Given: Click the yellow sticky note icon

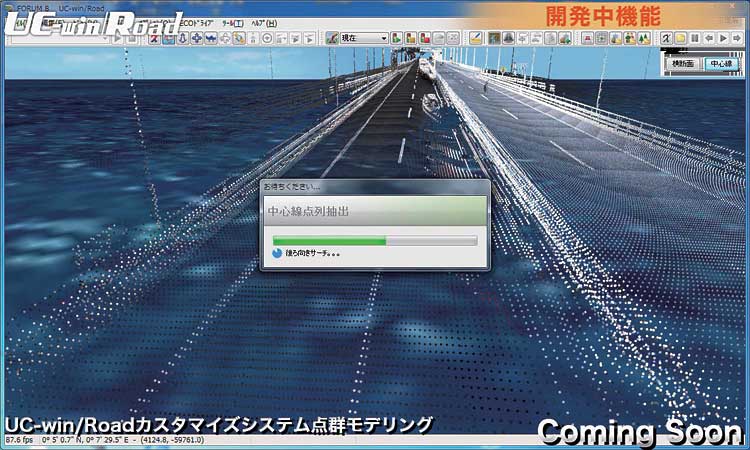Looking at the screenshot, I should [x=680, y=38].
